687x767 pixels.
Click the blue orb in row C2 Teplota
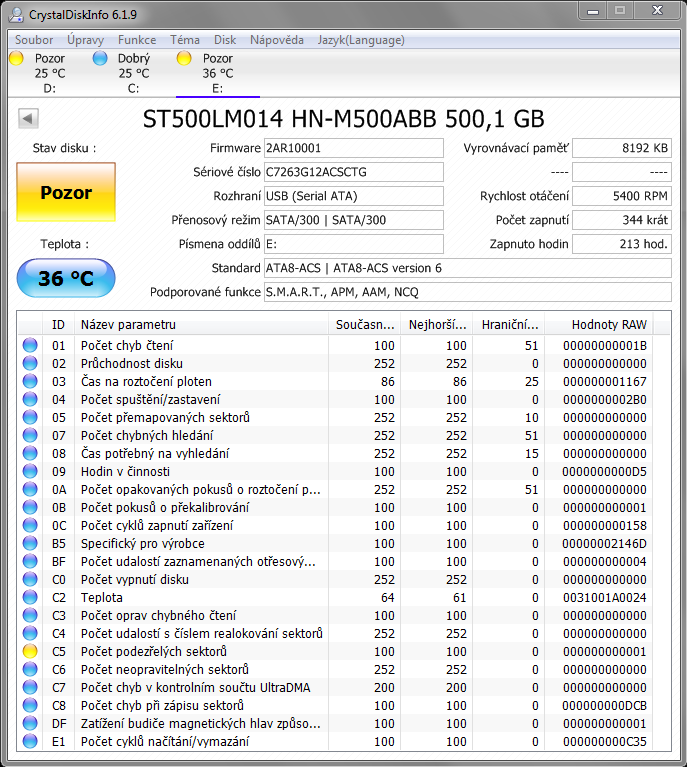click(x=30, y=597)
